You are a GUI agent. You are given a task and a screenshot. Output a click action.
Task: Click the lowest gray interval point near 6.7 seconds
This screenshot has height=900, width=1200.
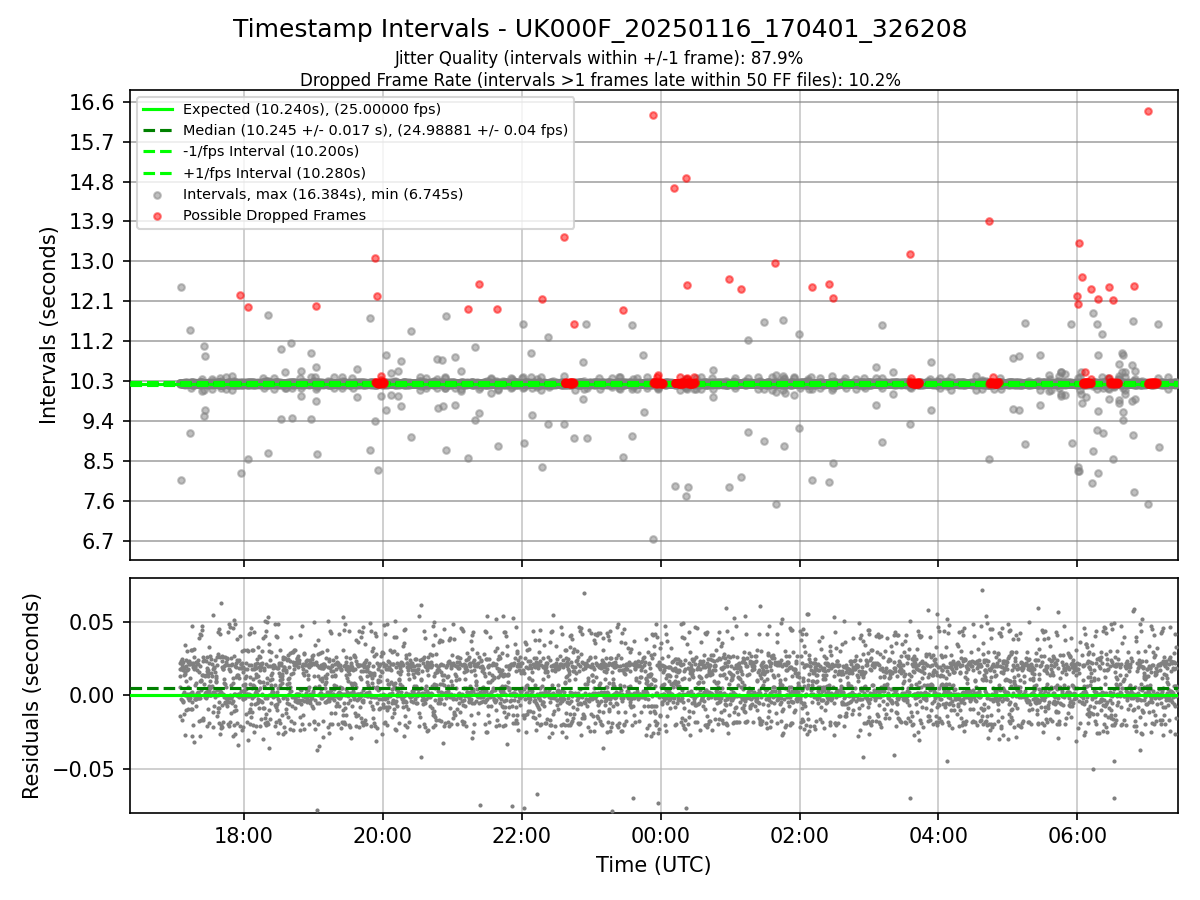point(653,539)
